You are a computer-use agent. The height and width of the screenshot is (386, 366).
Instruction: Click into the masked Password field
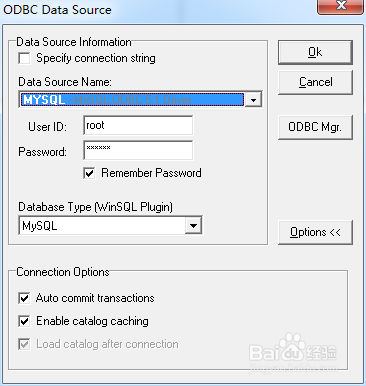pyautogui.click(x=138, y=150)
